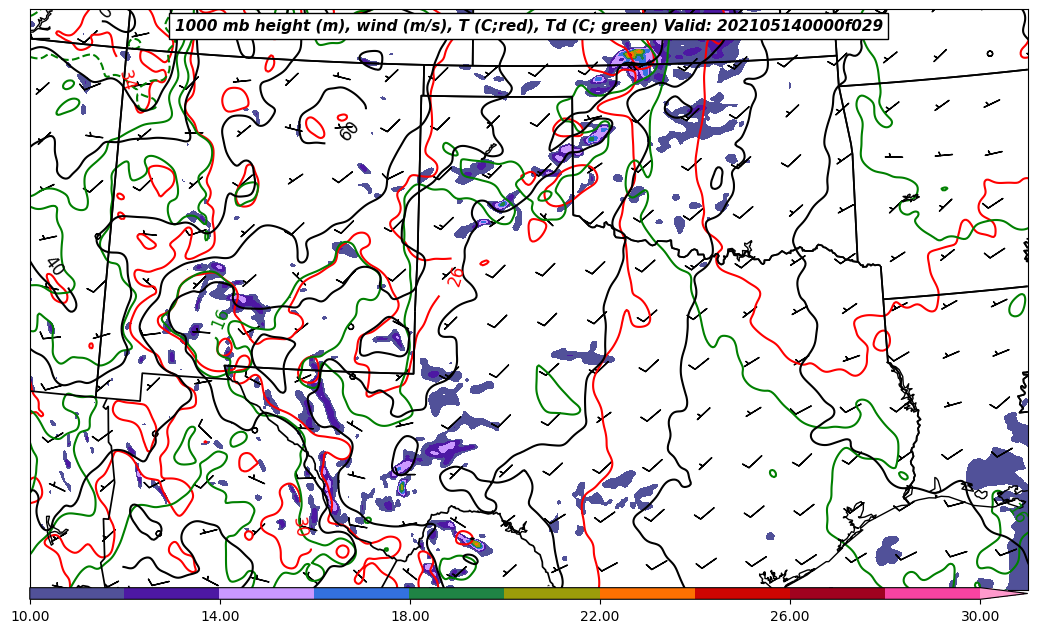The image size is (1037, 633).
Task: Click the 18.00 colorbar tick label
Action: tap(409, 616)
